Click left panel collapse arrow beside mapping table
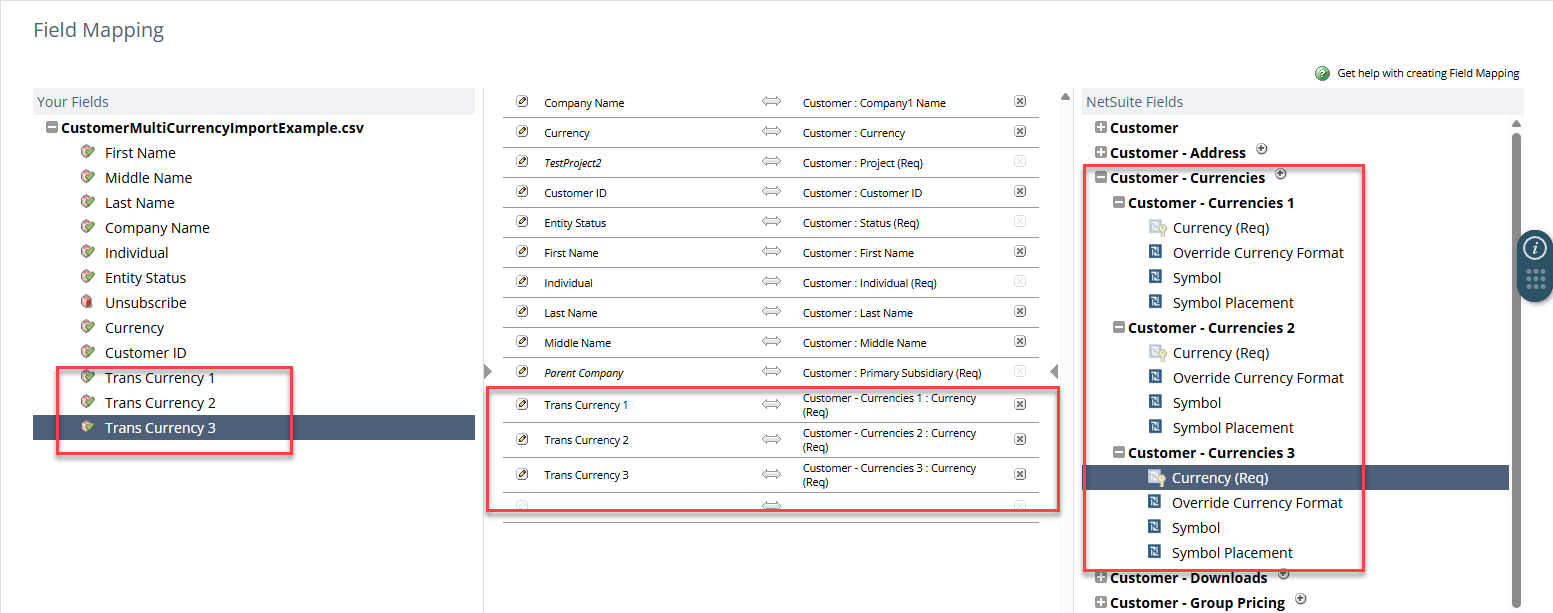 click(488, 371)
